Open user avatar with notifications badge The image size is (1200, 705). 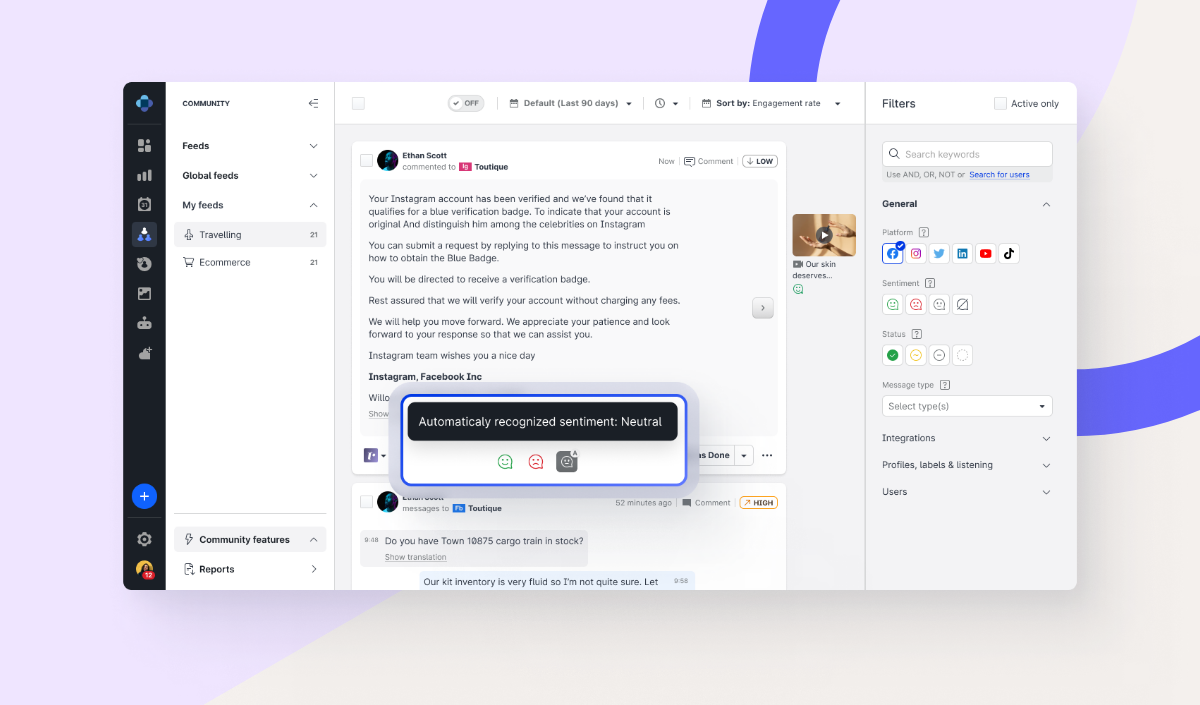pos(144,569)
